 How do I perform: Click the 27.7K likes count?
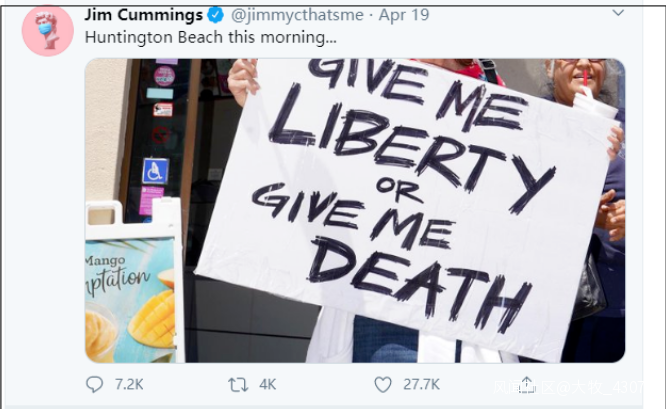(421, 385)
